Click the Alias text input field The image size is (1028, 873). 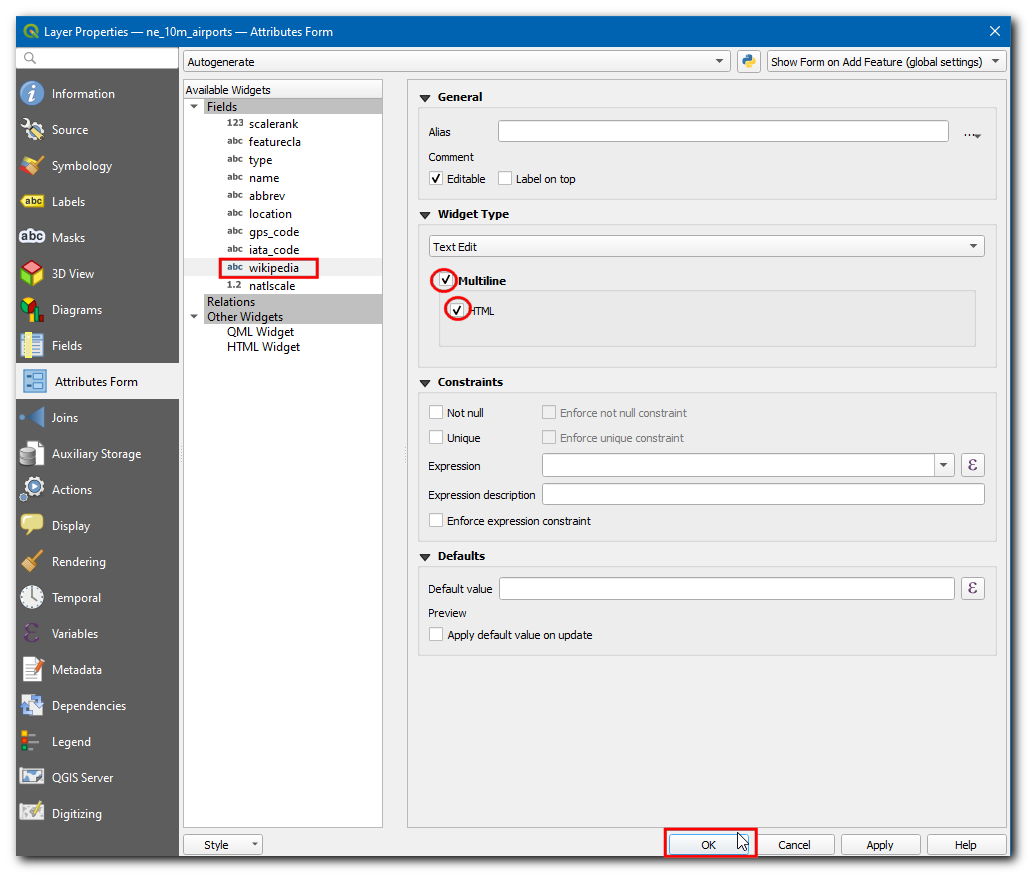pos(722,132)
